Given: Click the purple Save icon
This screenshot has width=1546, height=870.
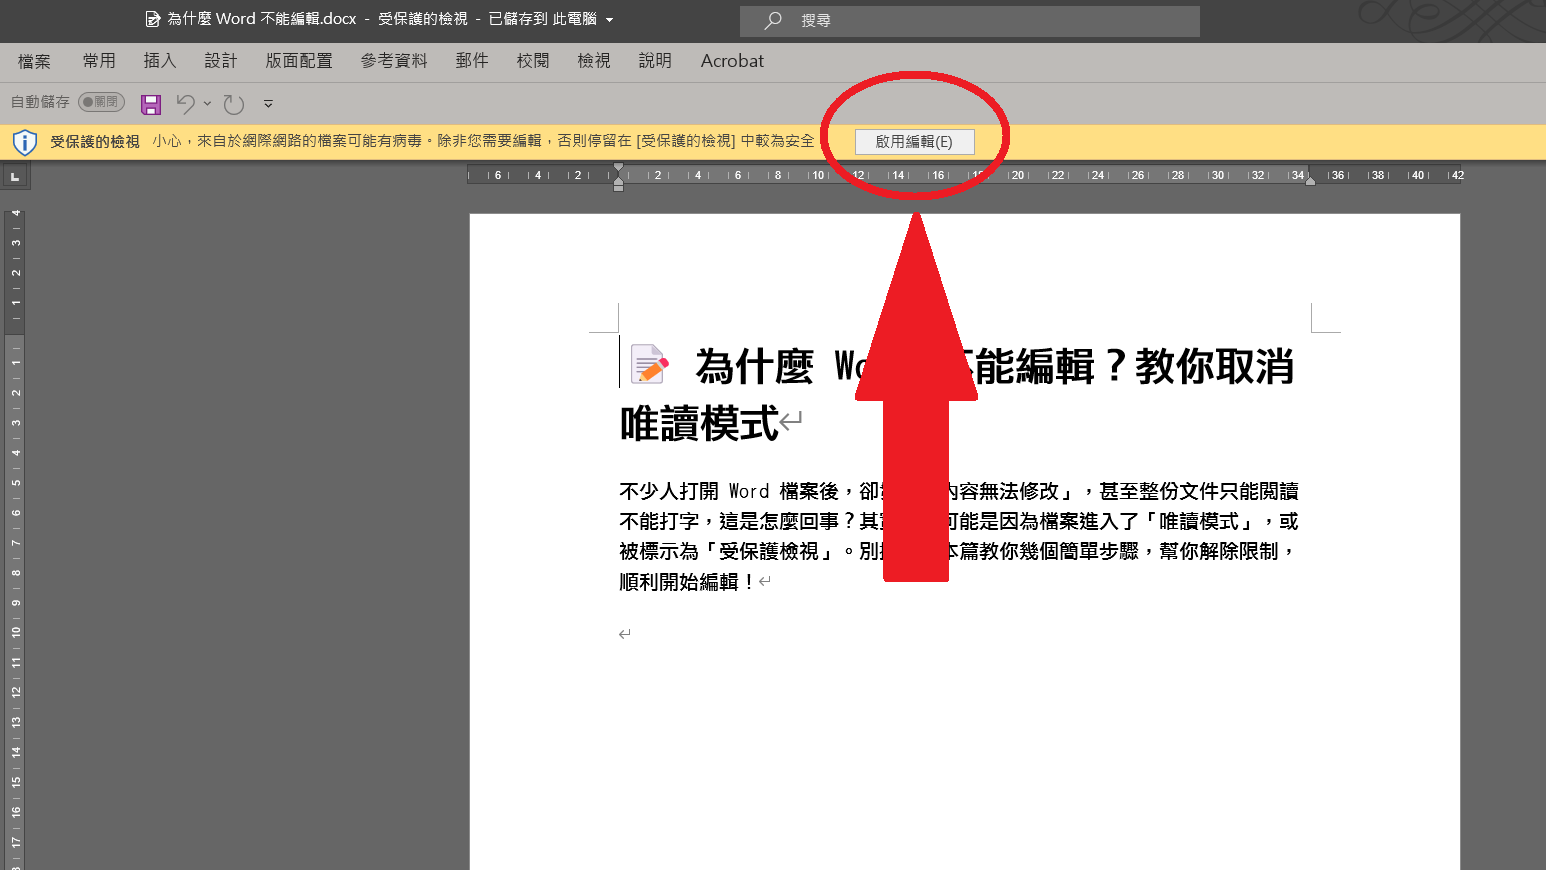Looking at the screenshot, I should 151,104.
